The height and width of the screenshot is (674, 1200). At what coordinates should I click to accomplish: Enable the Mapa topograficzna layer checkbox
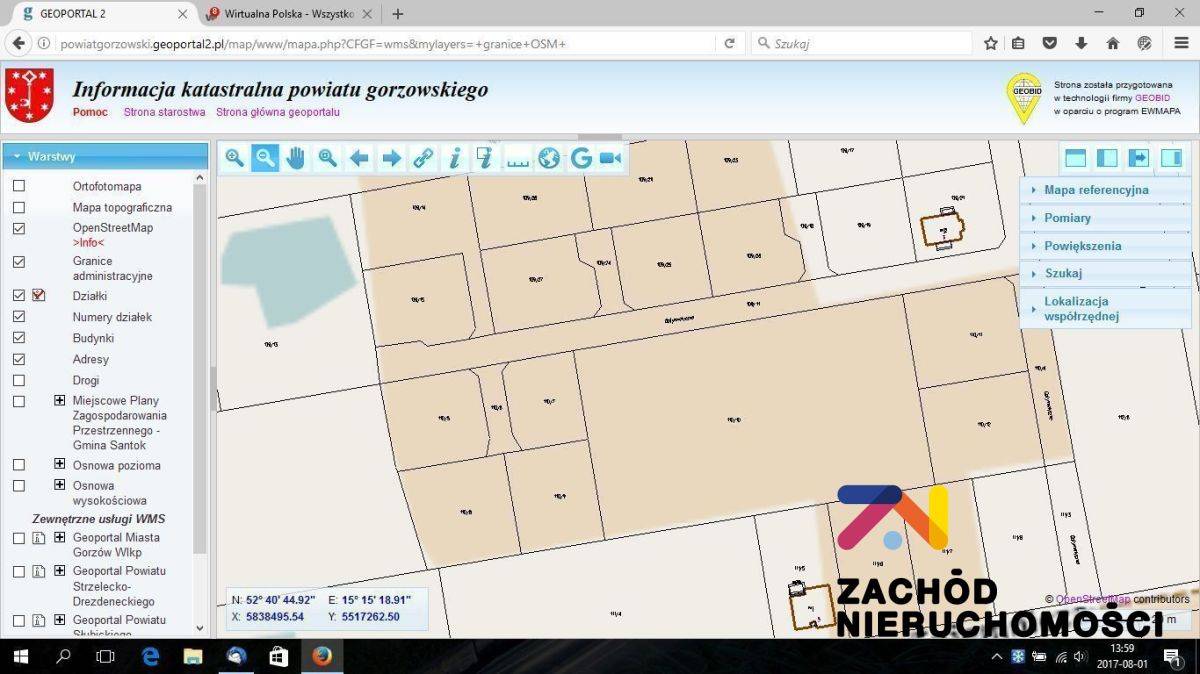click(19, 207)
